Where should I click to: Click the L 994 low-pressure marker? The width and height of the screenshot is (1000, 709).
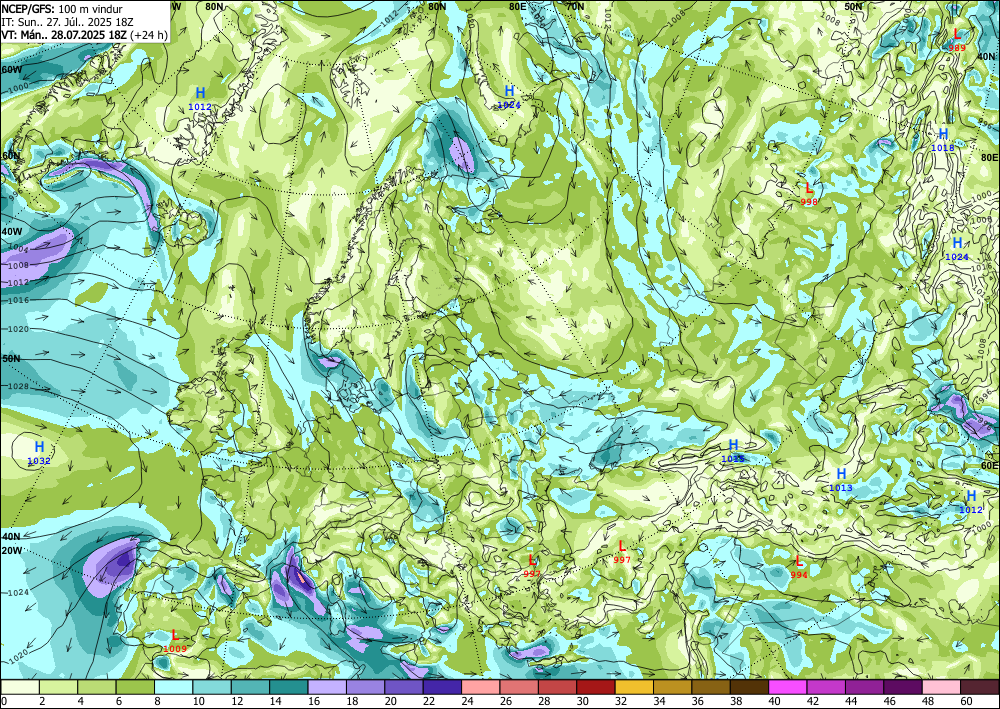(x=798, y=566)
